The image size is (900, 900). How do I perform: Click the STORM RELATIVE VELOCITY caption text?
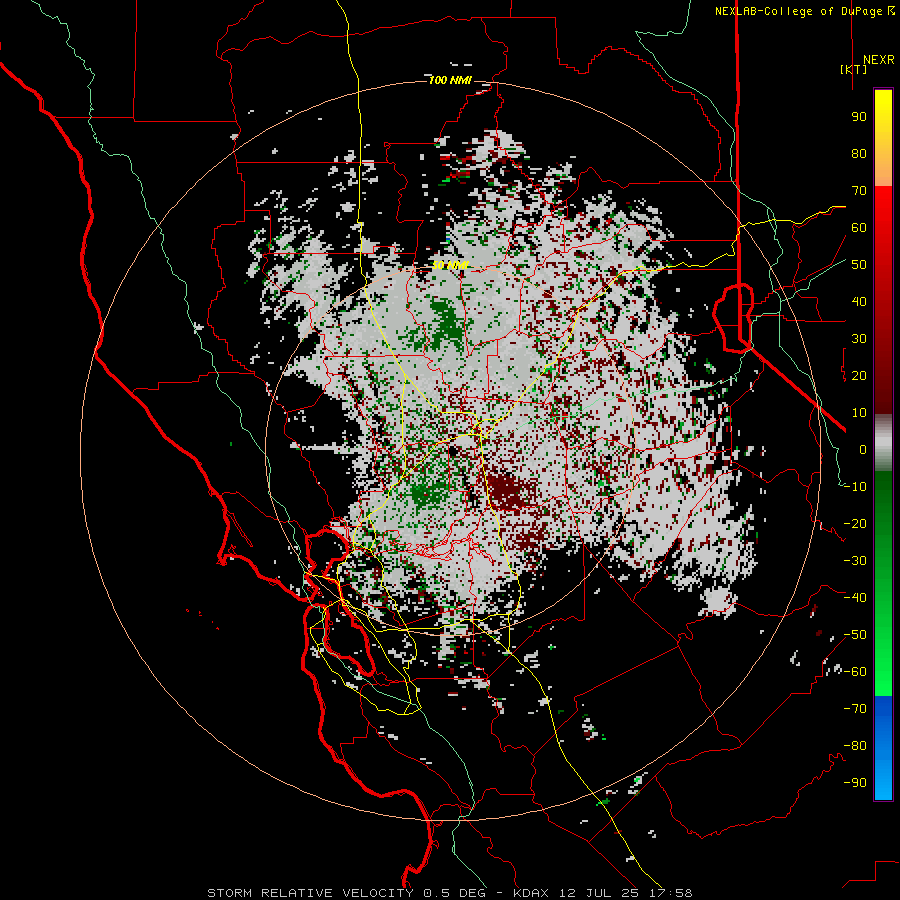pyautogui.click(x=310, y=893)
